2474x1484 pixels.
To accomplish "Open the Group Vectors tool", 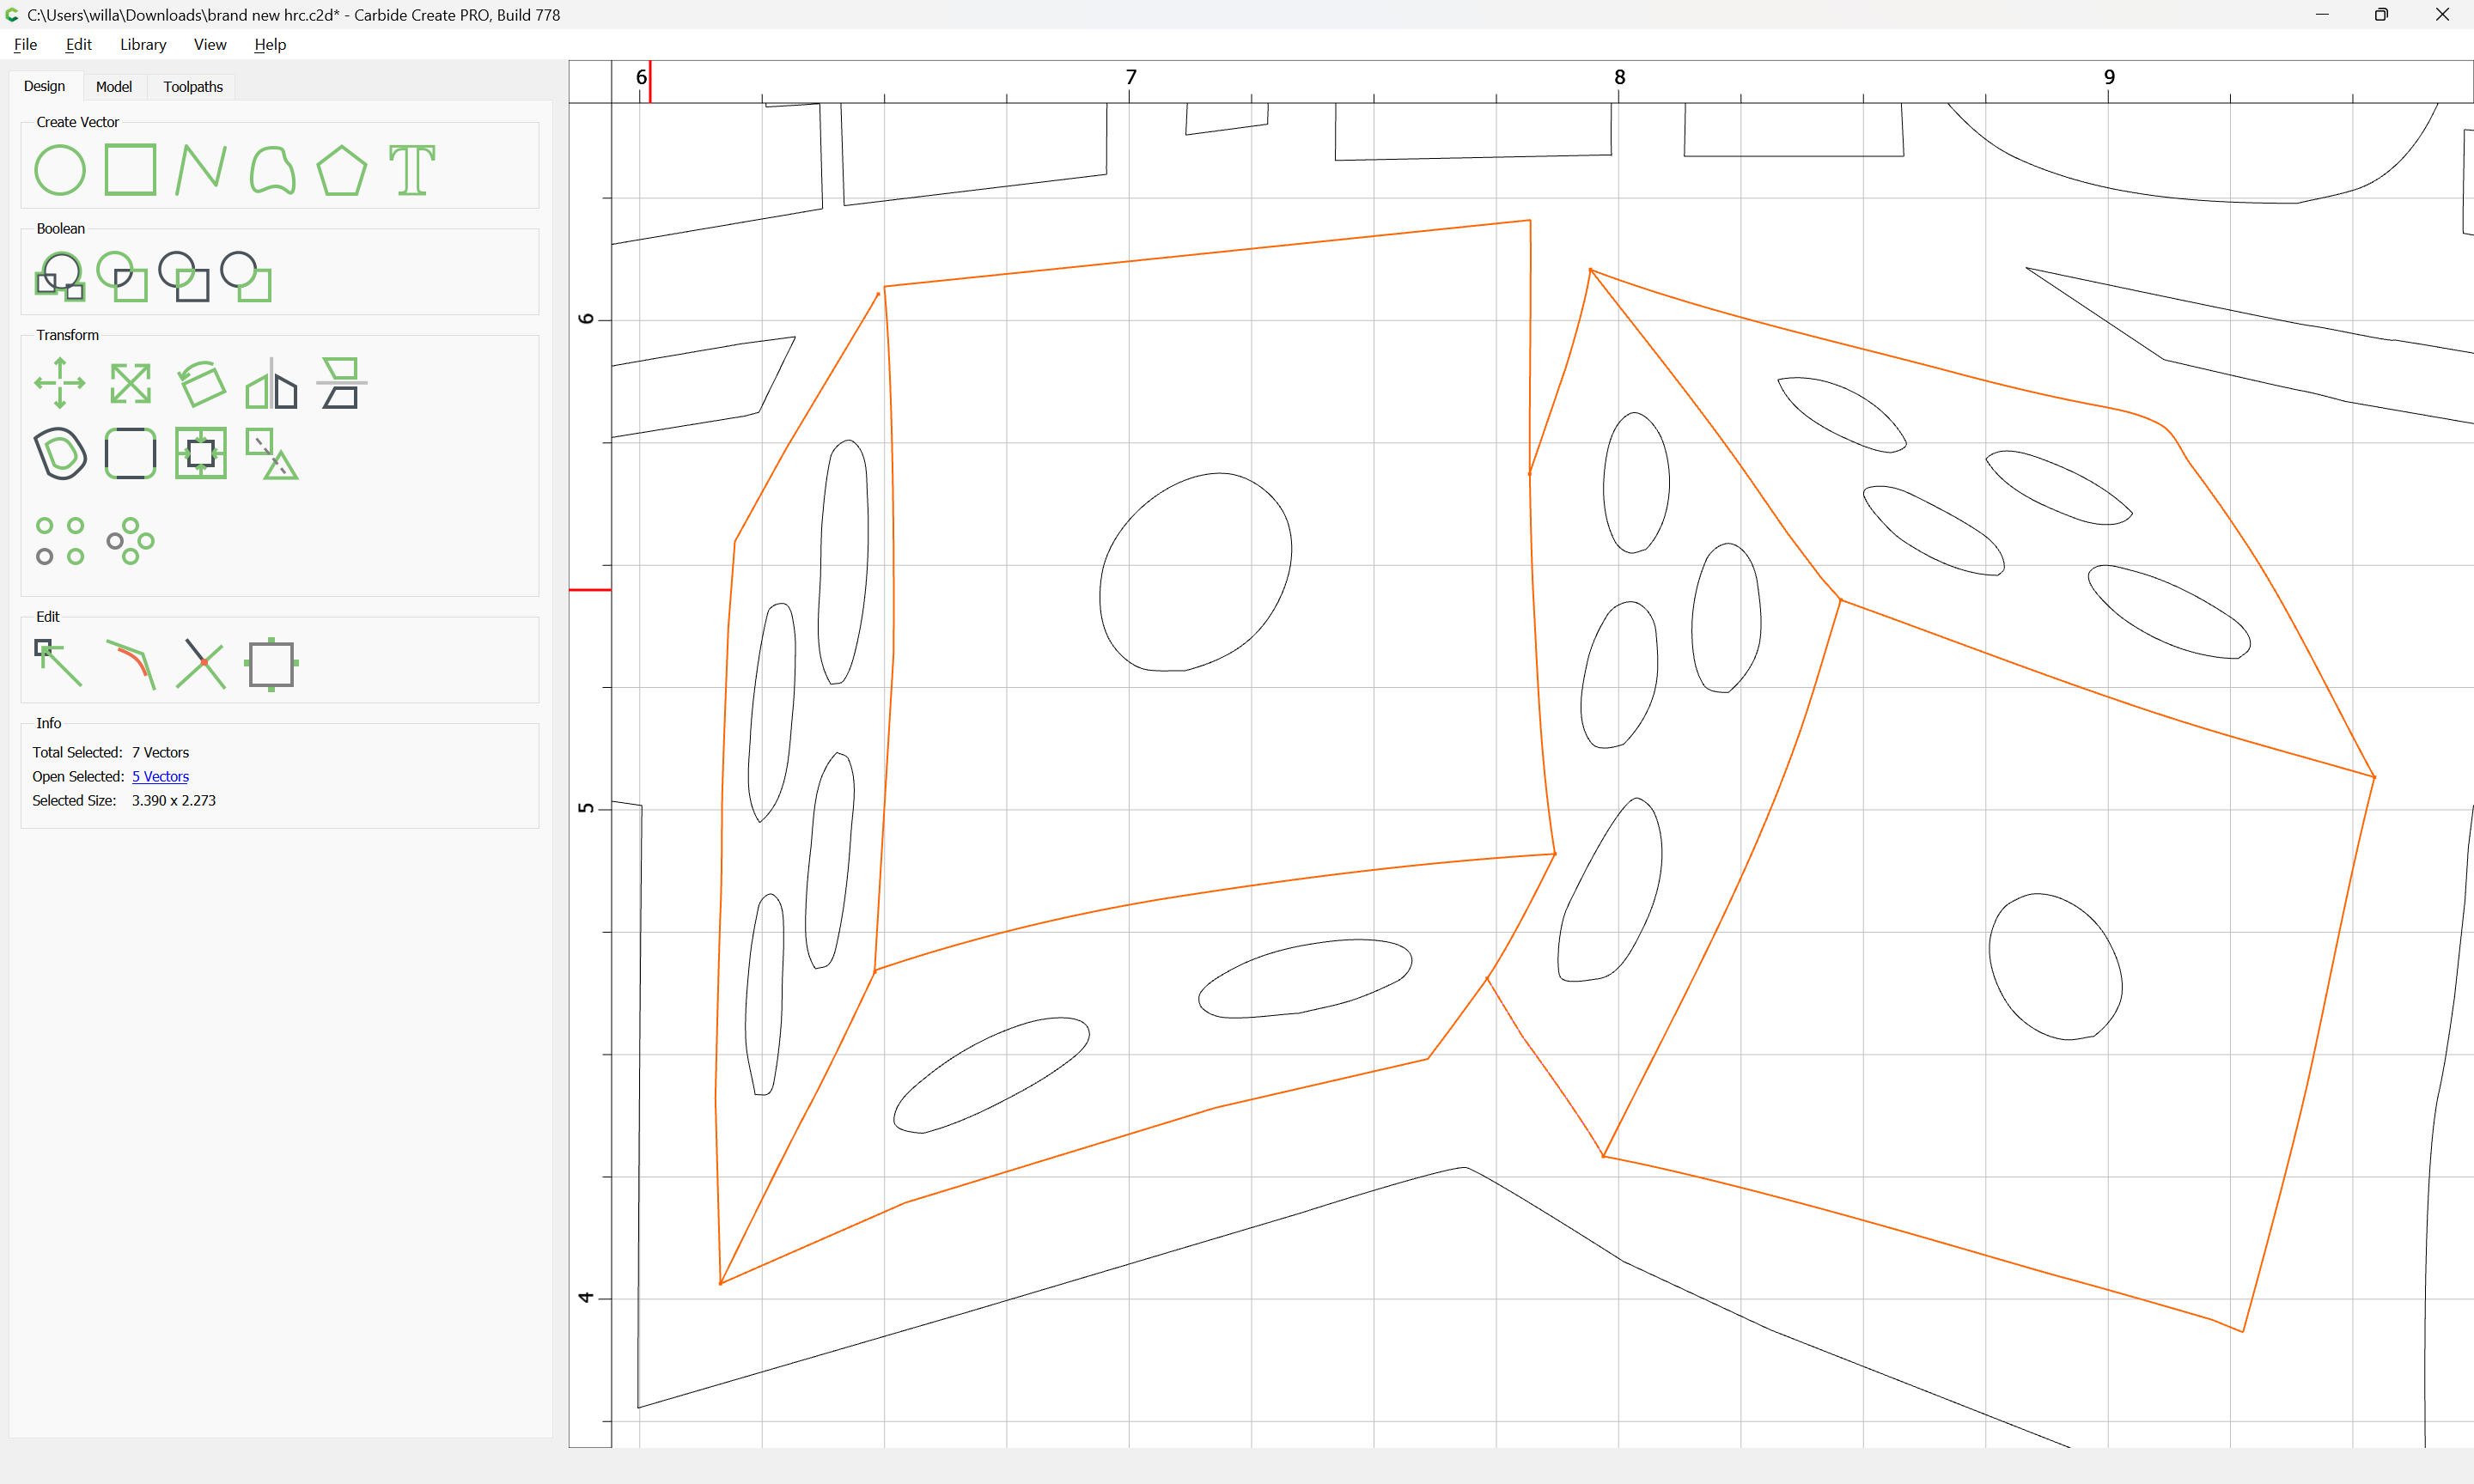I will pyautogui.click(x=272, y=453).
